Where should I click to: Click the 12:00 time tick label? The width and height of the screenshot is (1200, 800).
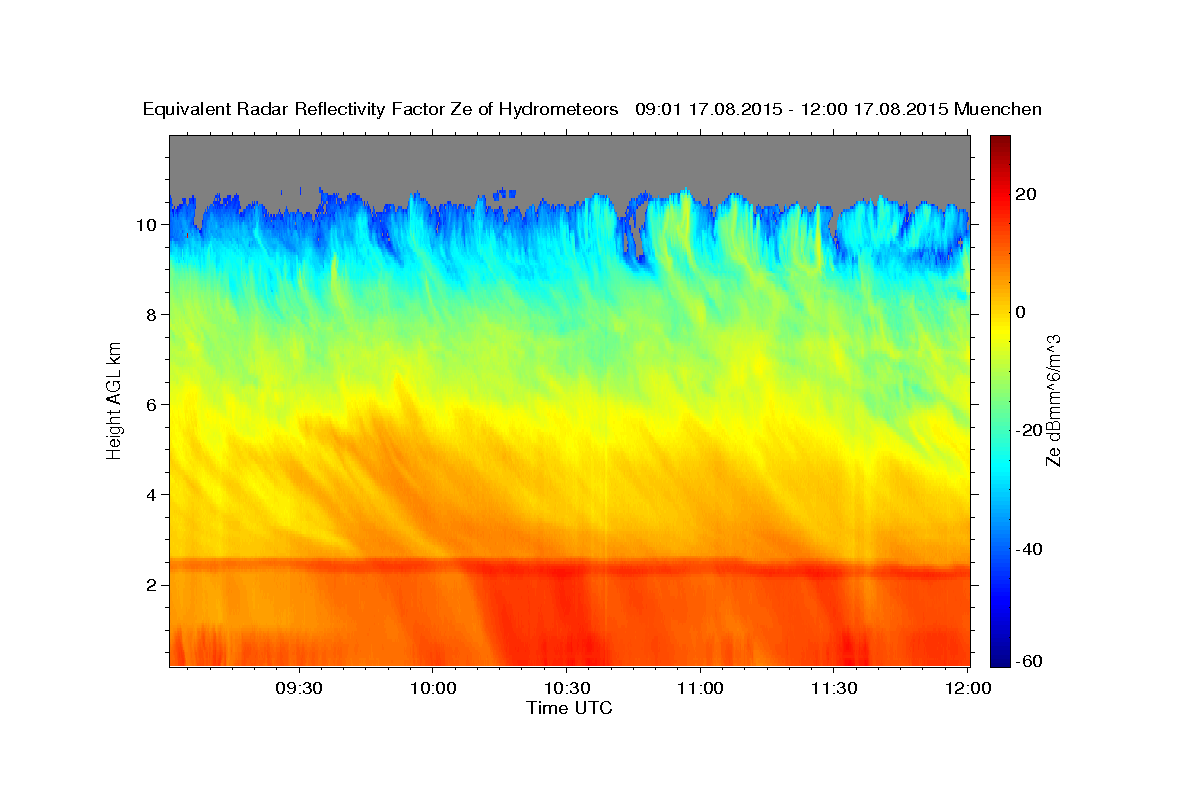click(968, 689)
